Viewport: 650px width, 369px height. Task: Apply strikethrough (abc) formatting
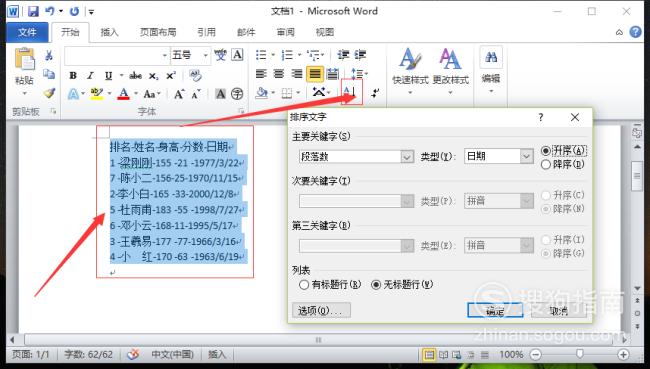tap(135, 75)
